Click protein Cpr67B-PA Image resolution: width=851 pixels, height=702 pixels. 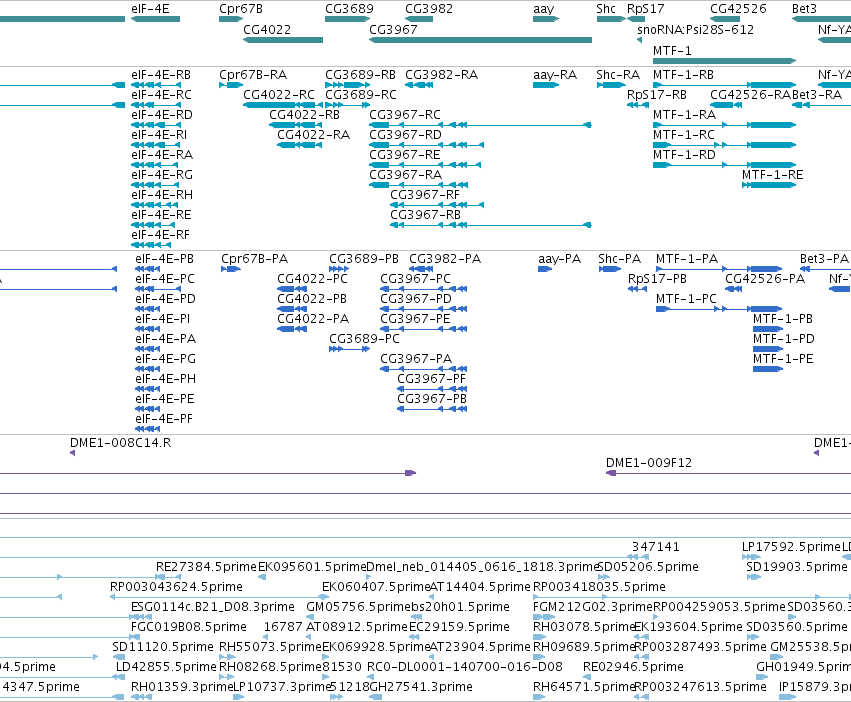pyautogui.click(x=255, y=259)
